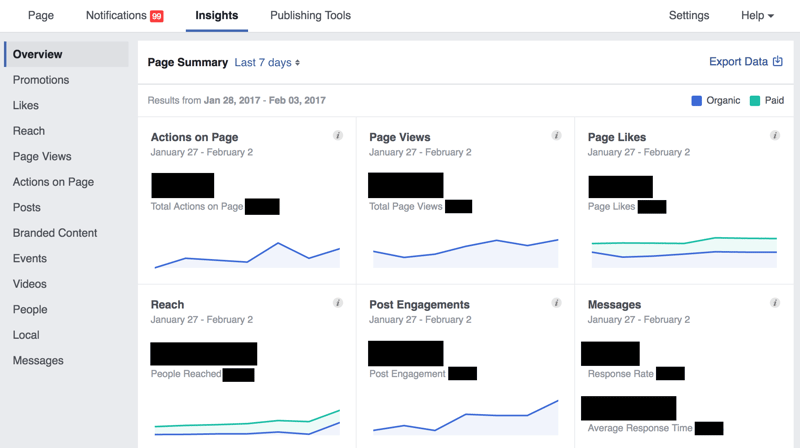This screenshot has width=800, height=448.
Task: Click the blue Organic legend swatch
Action: 697,101
